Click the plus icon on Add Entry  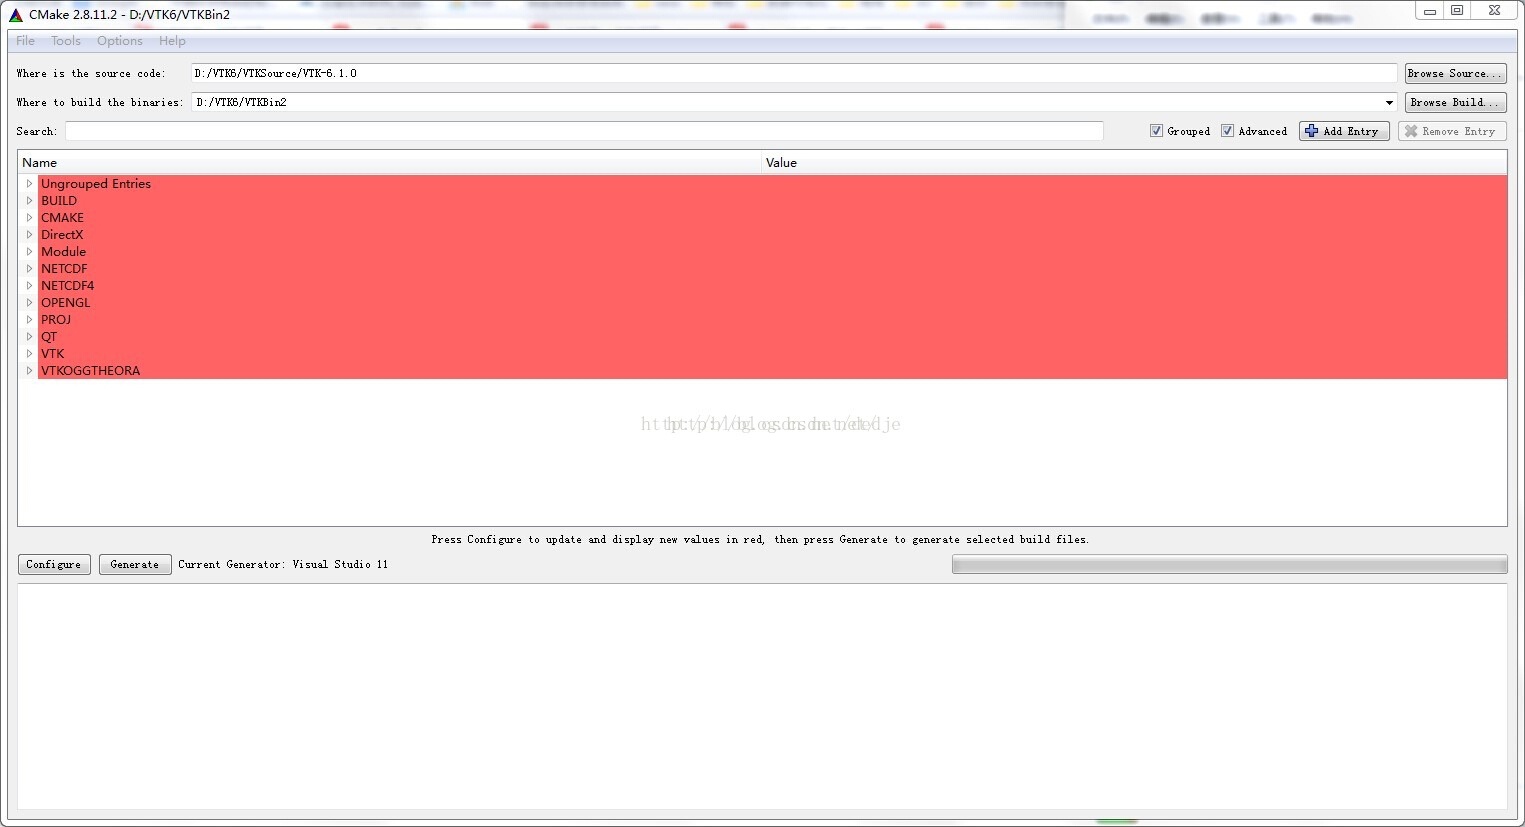[1312, 131]
